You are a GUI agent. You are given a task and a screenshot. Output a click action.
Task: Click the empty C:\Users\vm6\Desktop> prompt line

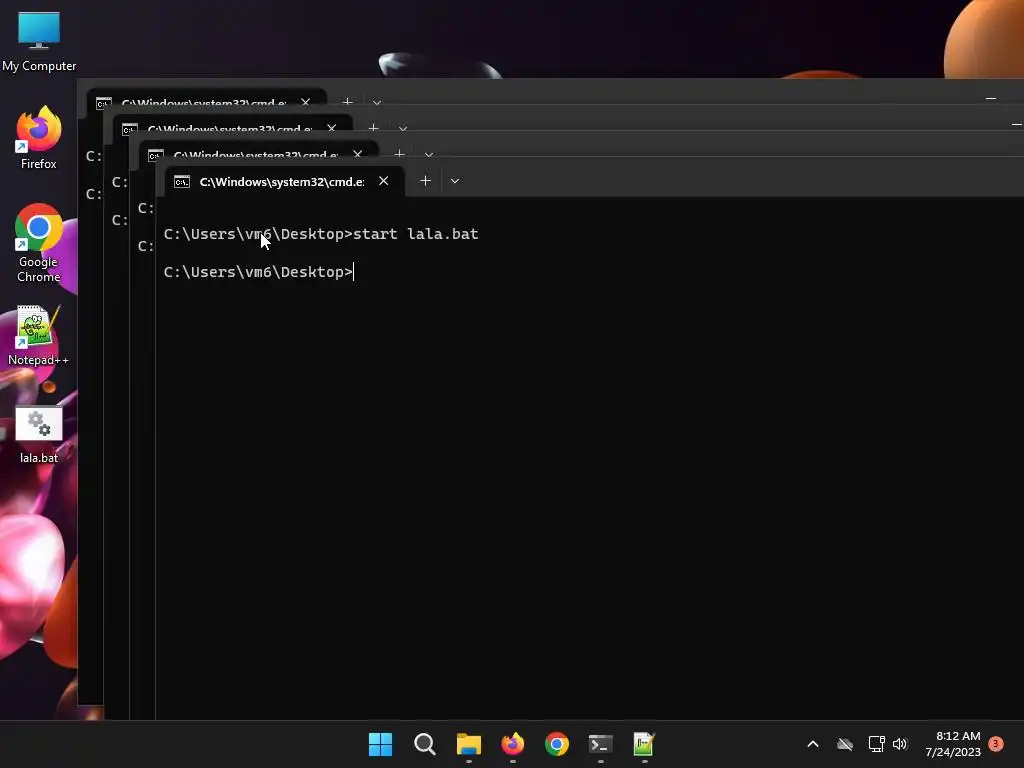click(x=258, y=272)
